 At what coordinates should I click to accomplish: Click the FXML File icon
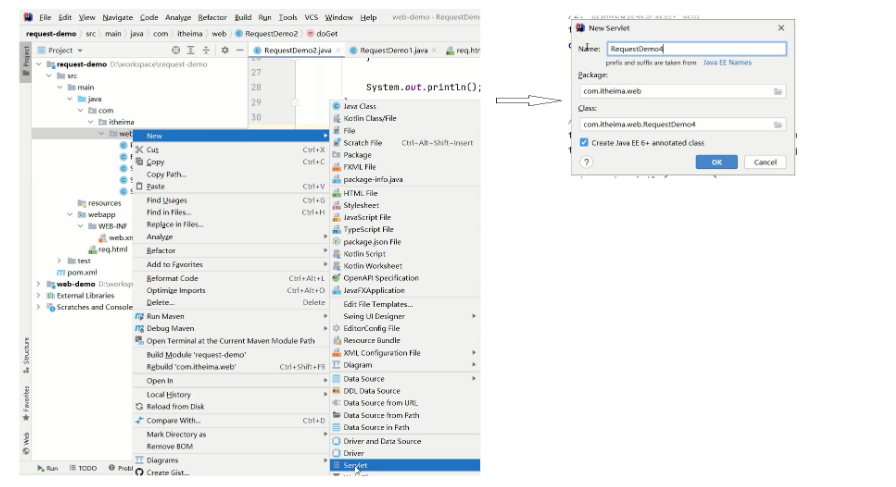(x=337, y=167)
